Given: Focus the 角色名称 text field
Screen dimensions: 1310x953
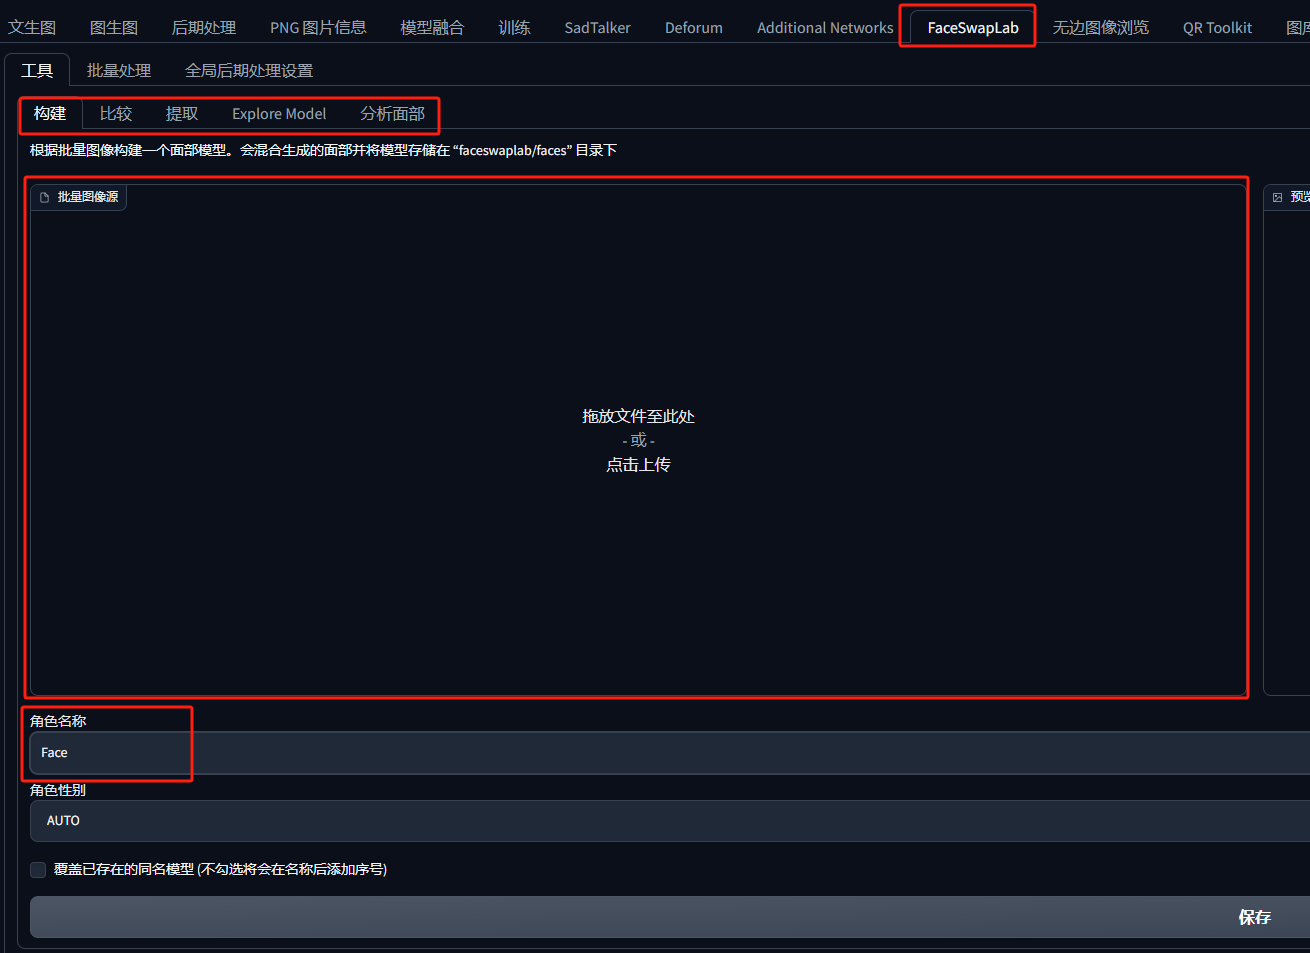Looking at the screenshot, I should click(x=670, y=752).
